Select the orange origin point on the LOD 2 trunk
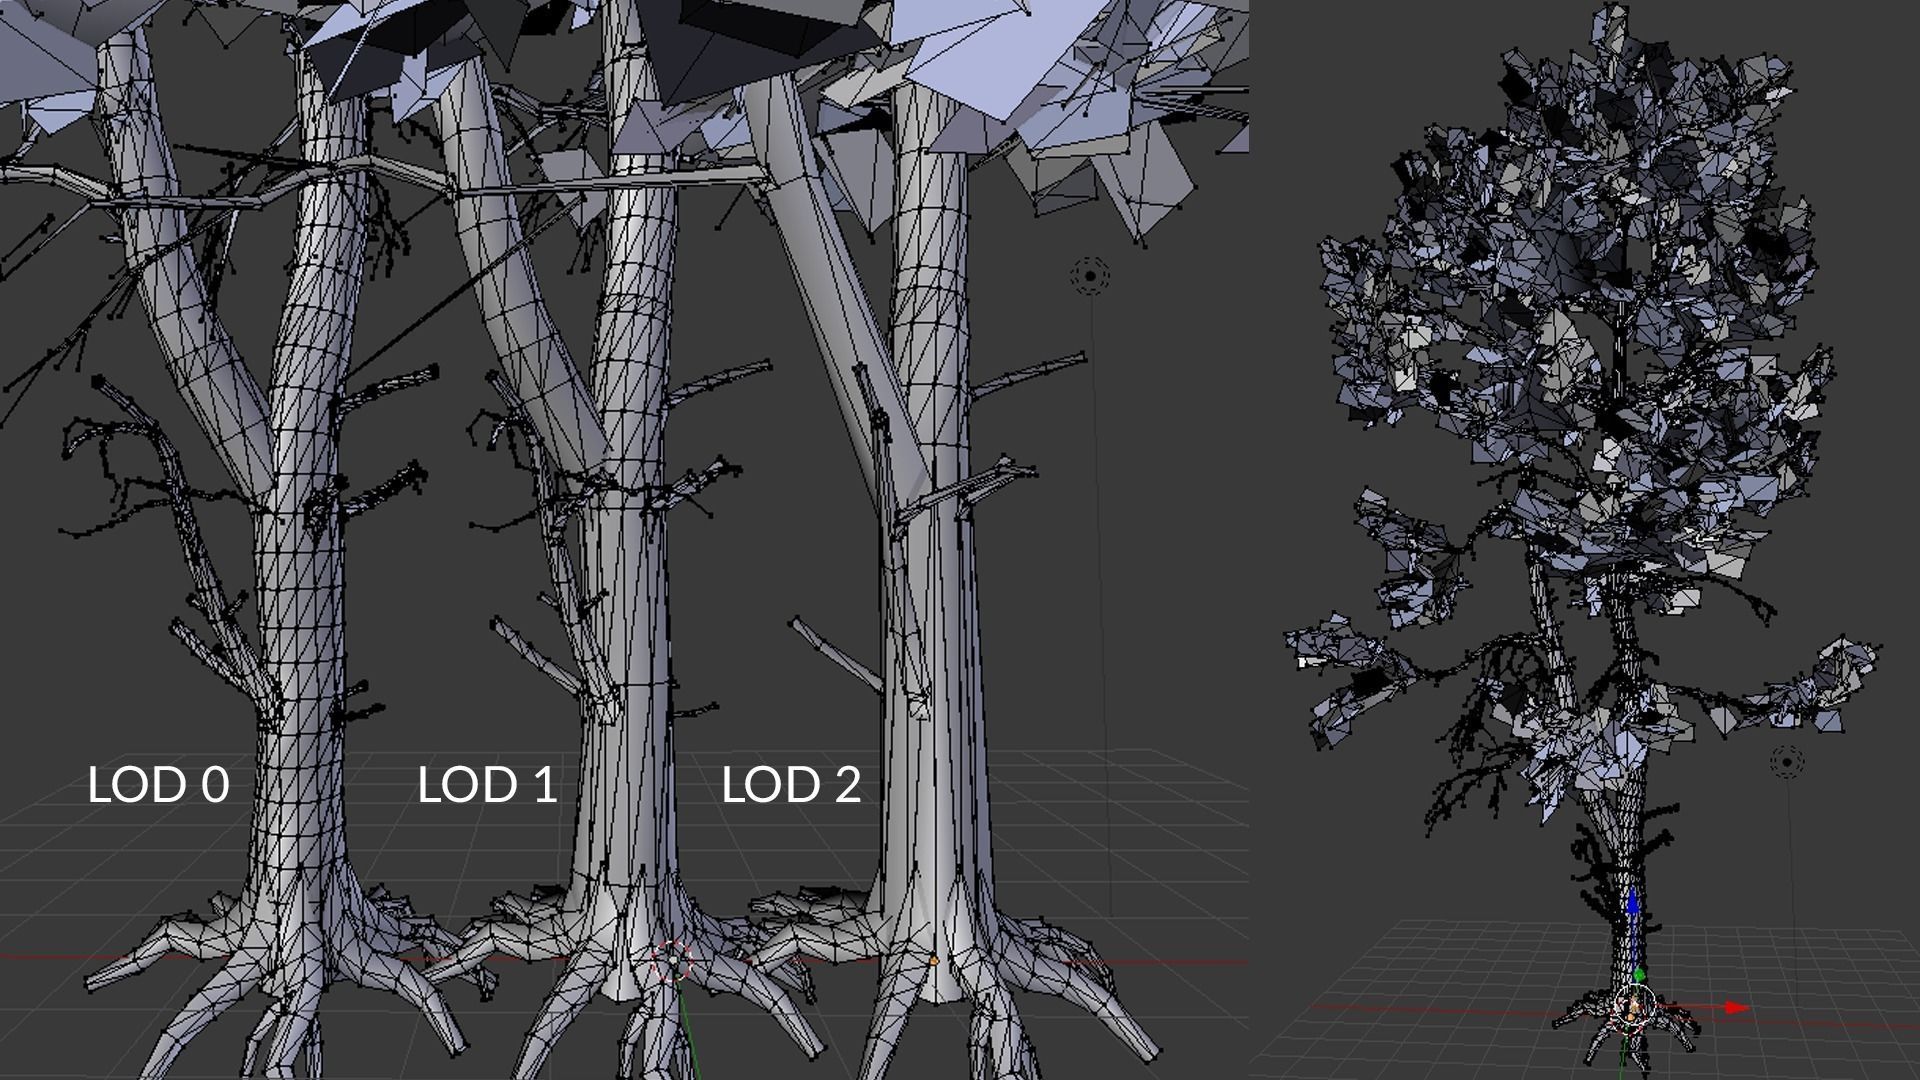This screenshot has width=1920, height=1080. 933,961
